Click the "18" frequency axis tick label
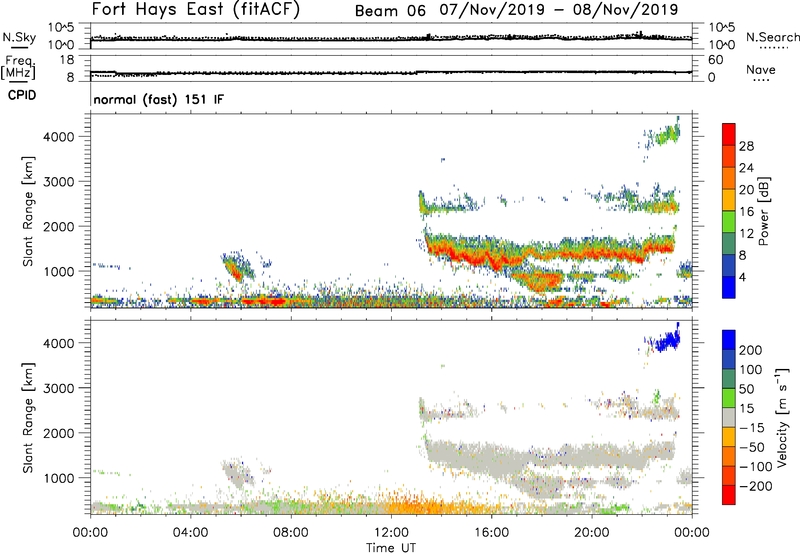Viewport: 800px width, 554px height. (x=67, y=60)
